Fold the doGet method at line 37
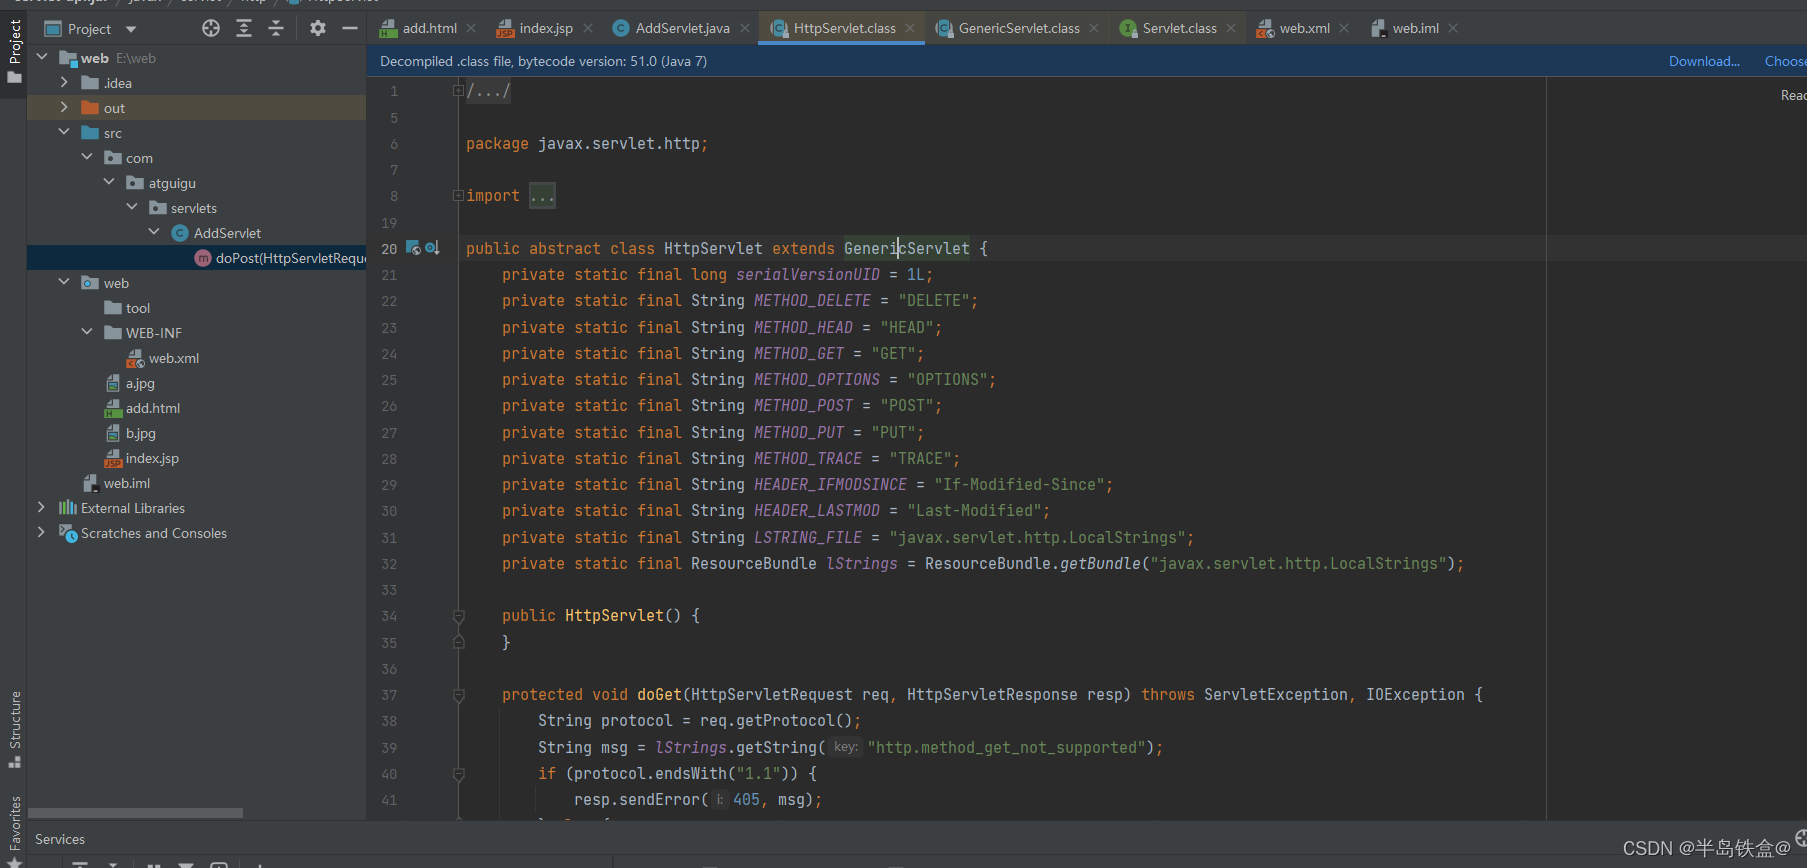This screenshot has height=868, width=1807. pyautogui.click(x=458, y=695)
